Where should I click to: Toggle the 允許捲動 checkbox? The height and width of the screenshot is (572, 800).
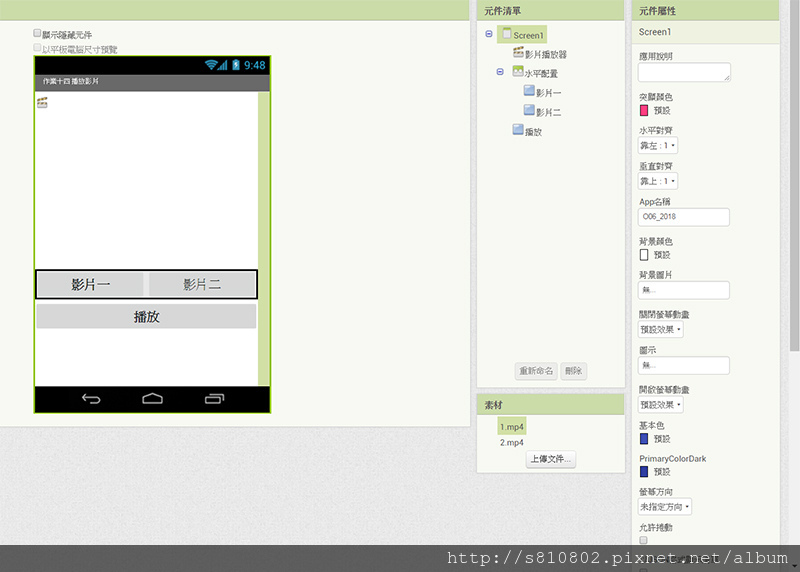[643, 540]
